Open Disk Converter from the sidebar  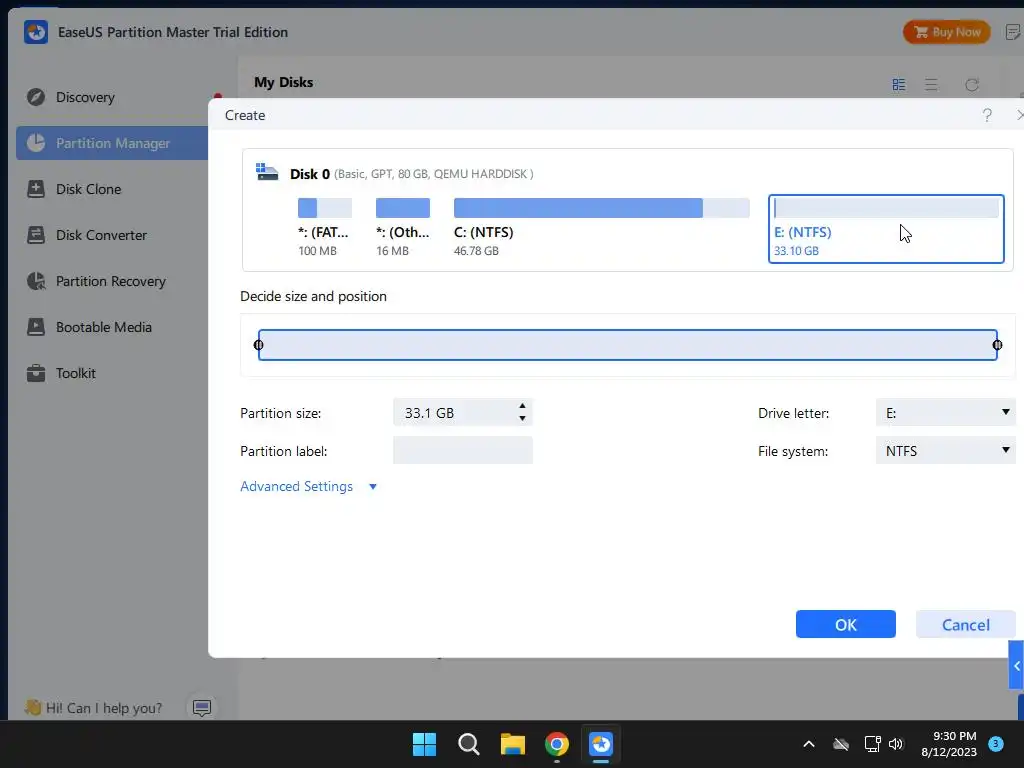101,235
